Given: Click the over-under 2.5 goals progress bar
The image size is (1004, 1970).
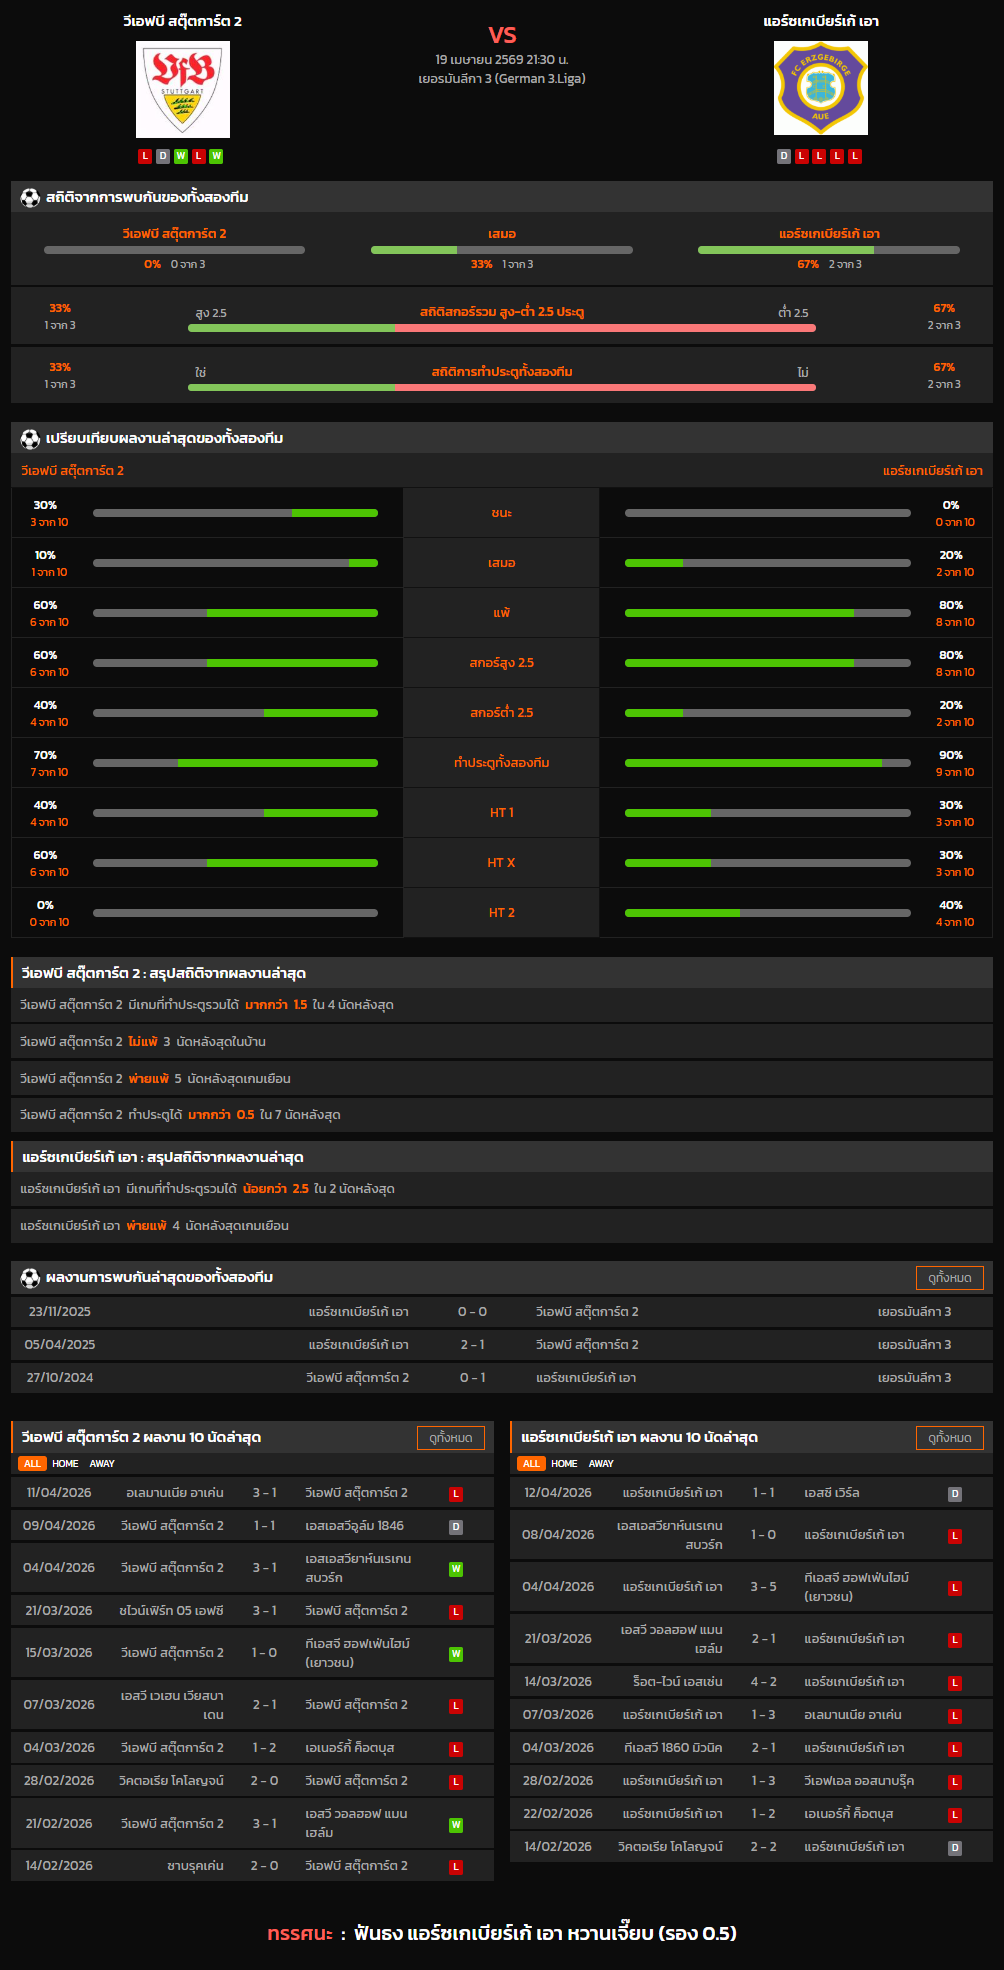Looking at the screenshot, I should (501, 328).
